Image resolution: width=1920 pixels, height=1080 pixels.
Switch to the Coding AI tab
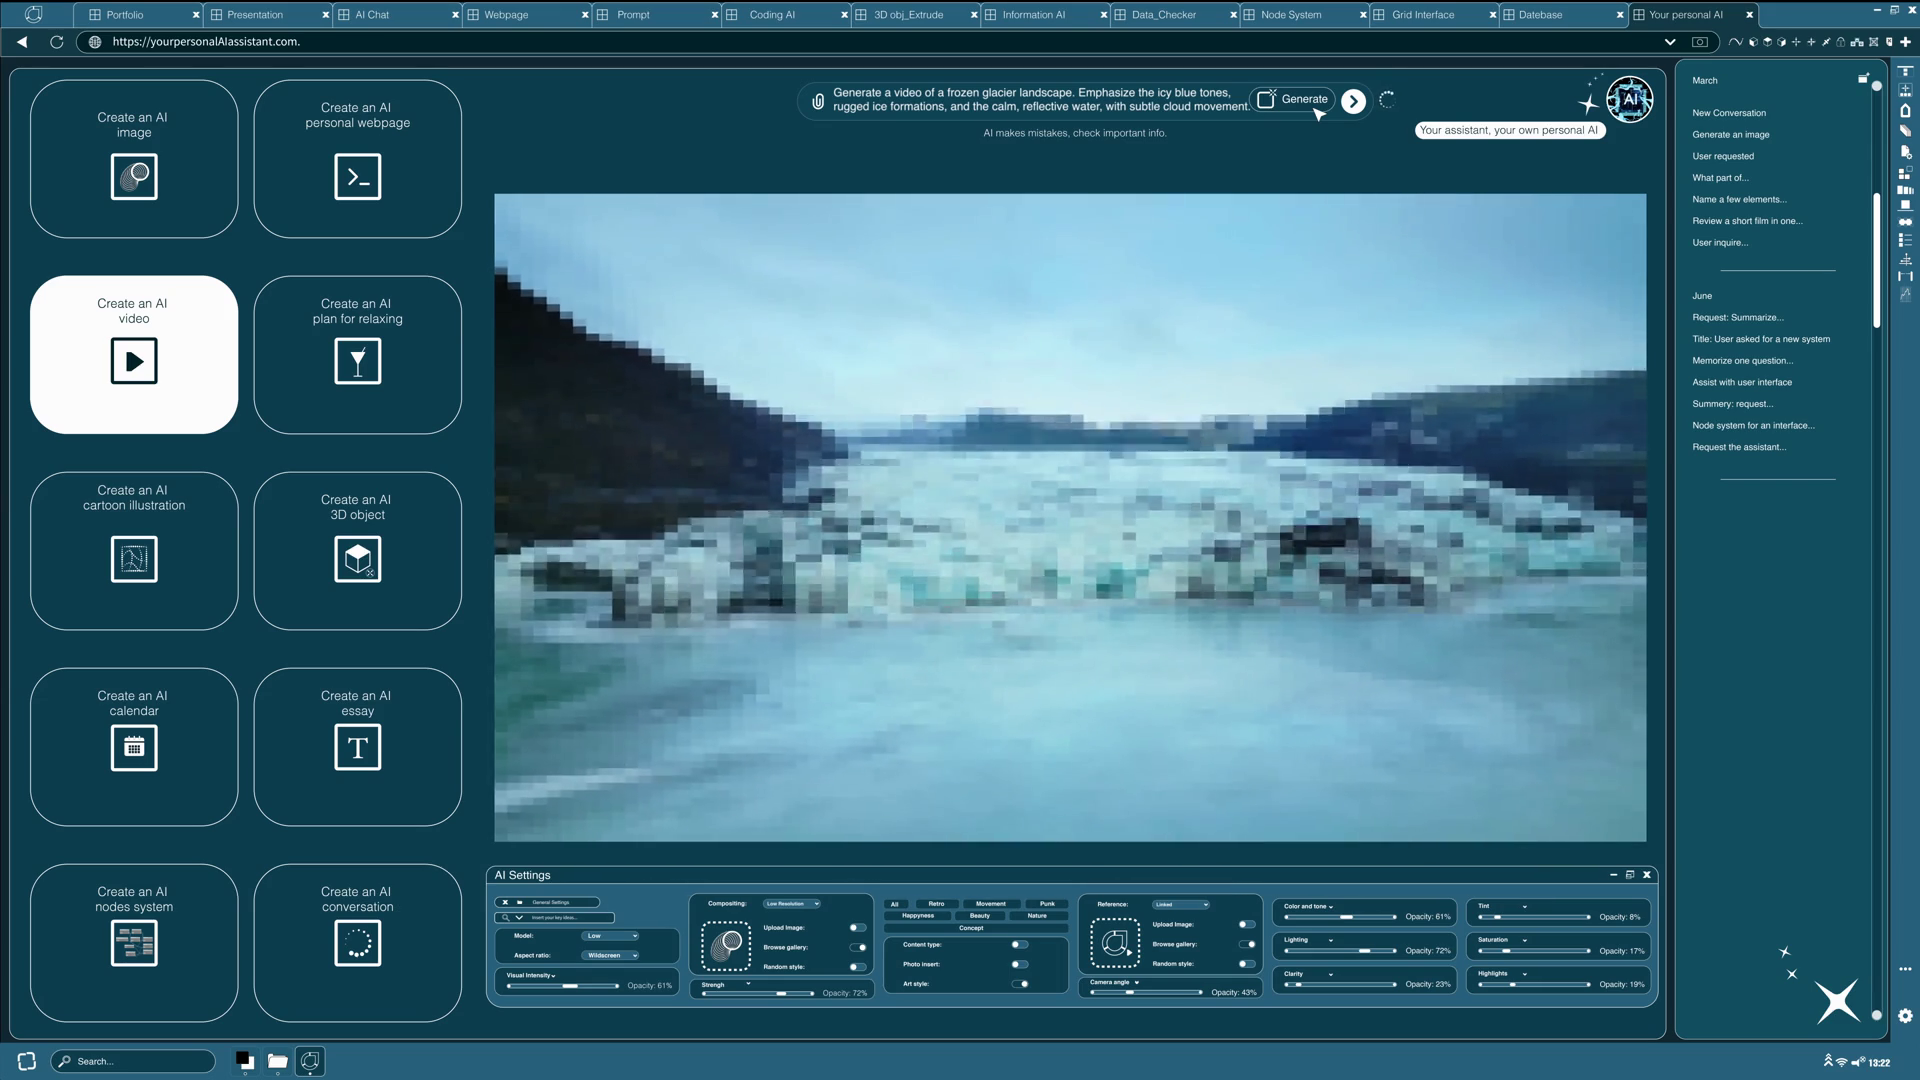(x=771, y=15)
